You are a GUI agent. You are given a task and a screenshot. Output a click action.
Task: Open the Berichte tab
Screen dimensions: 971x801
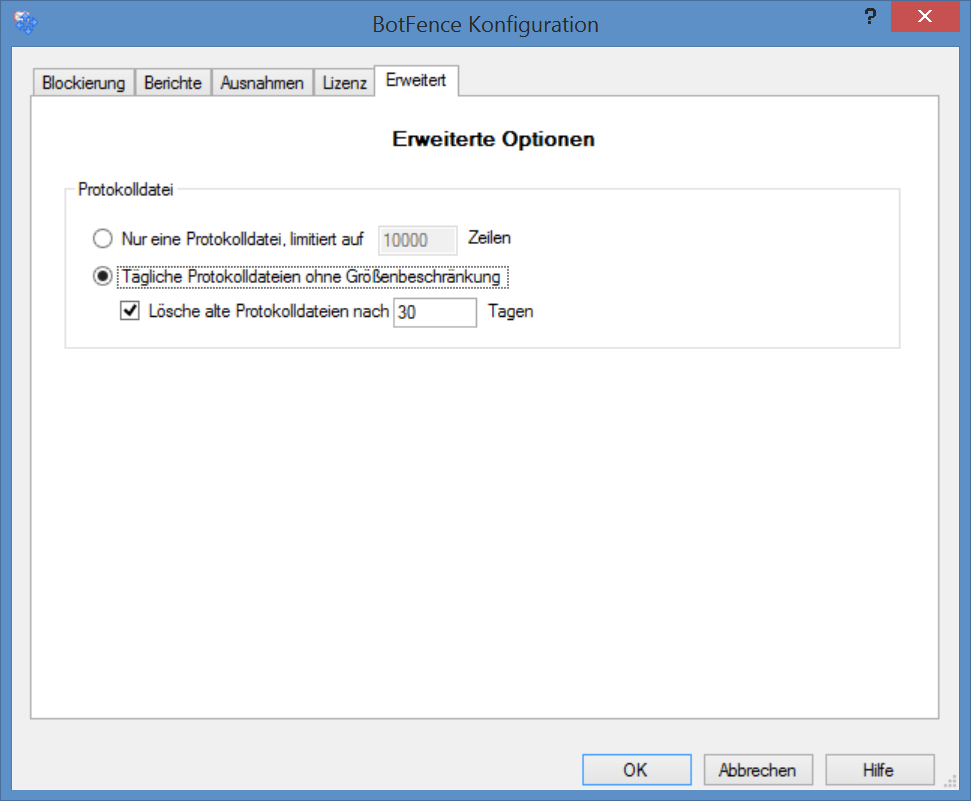(x=173, y=82)
